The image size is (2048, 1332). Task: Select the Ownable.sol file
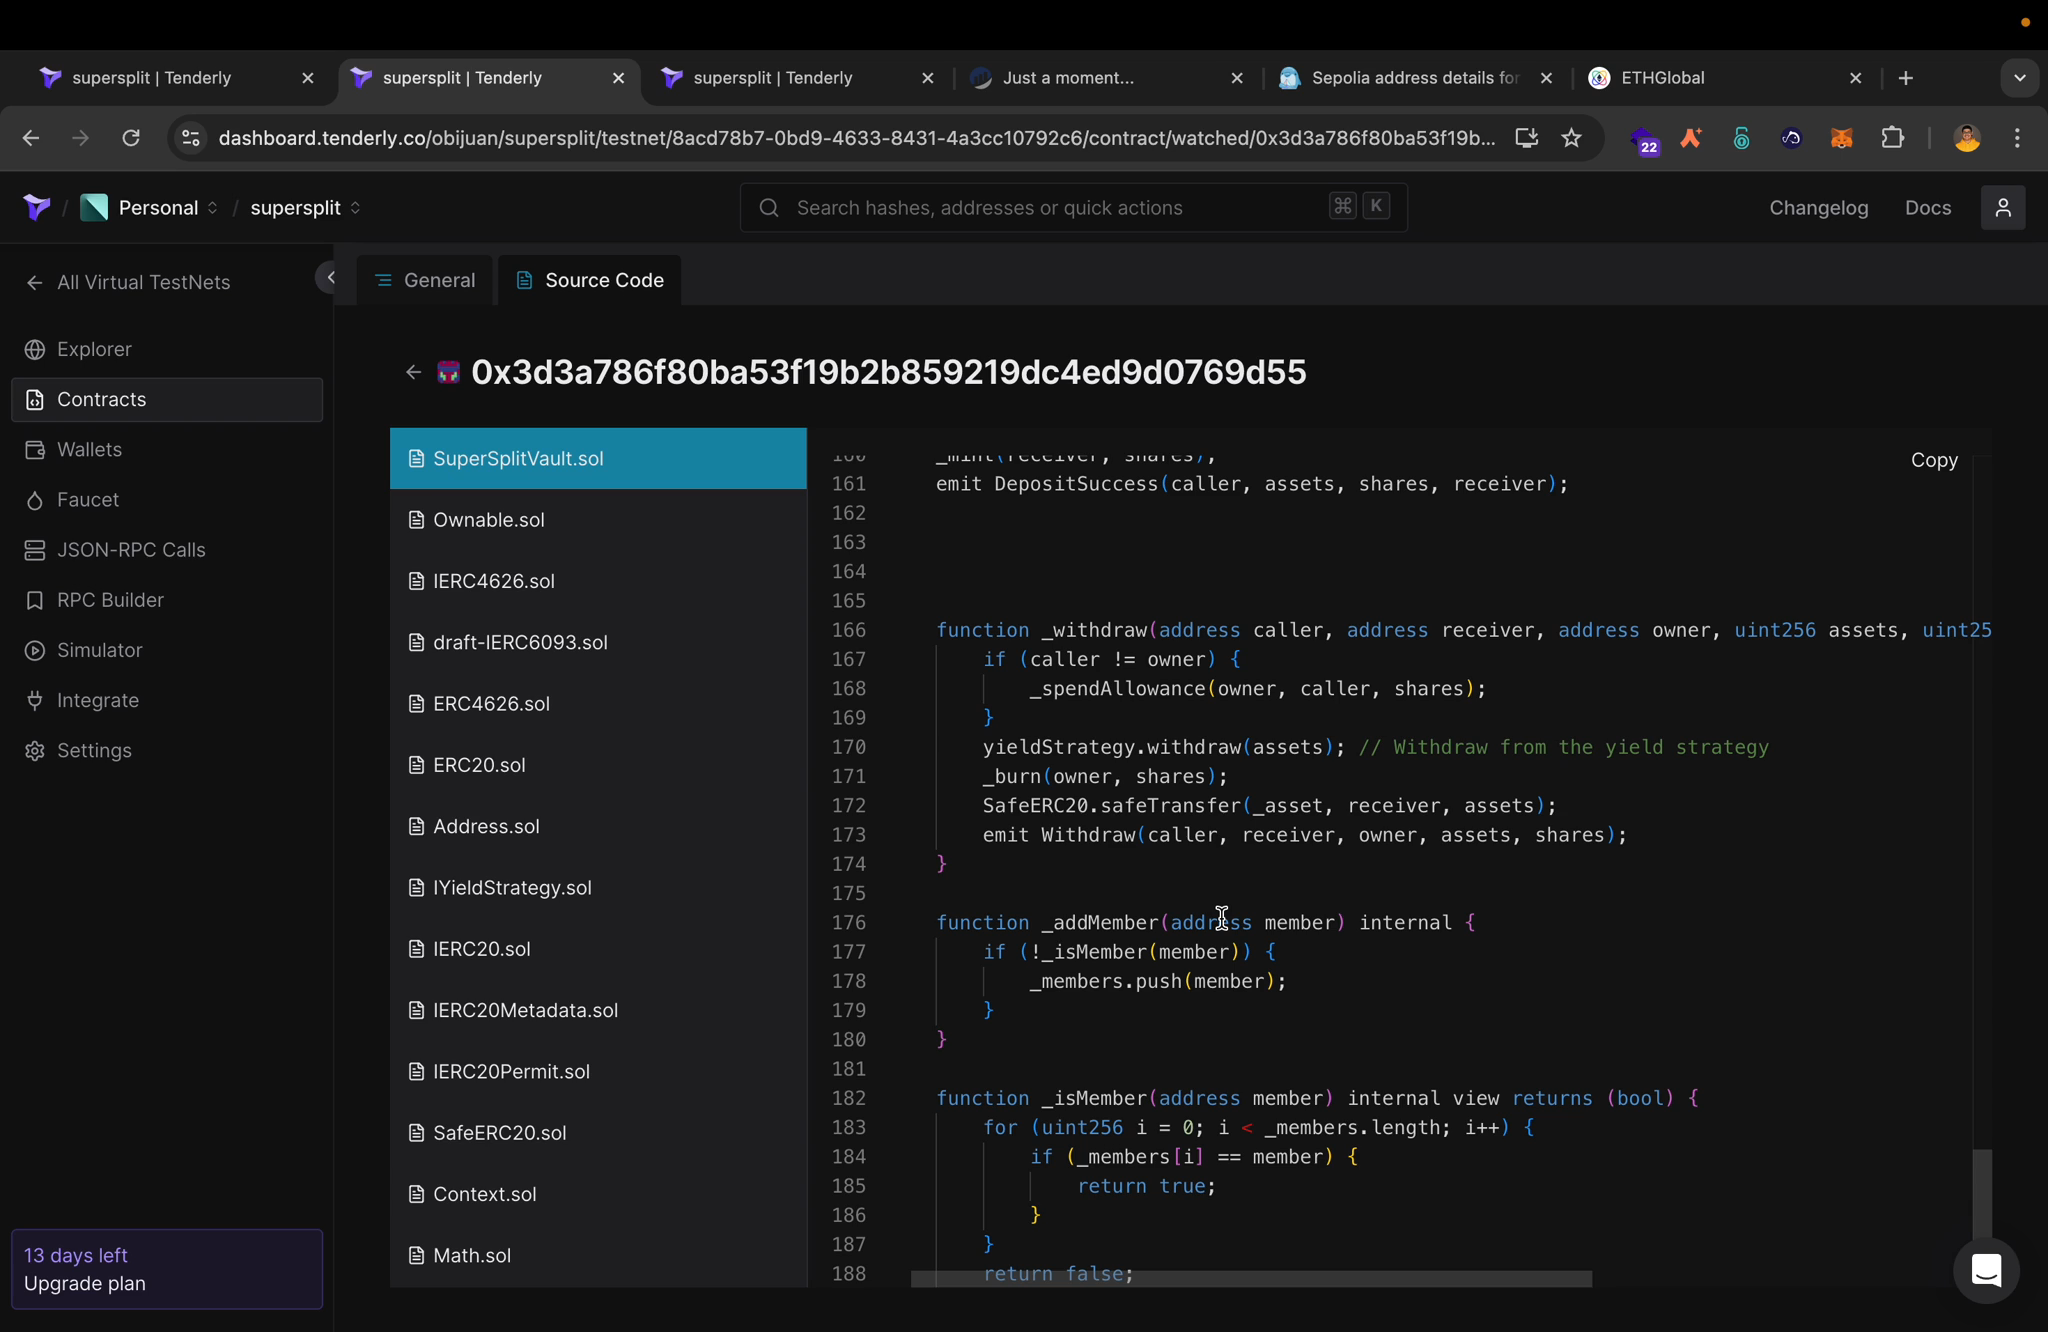tap(598, 519)
